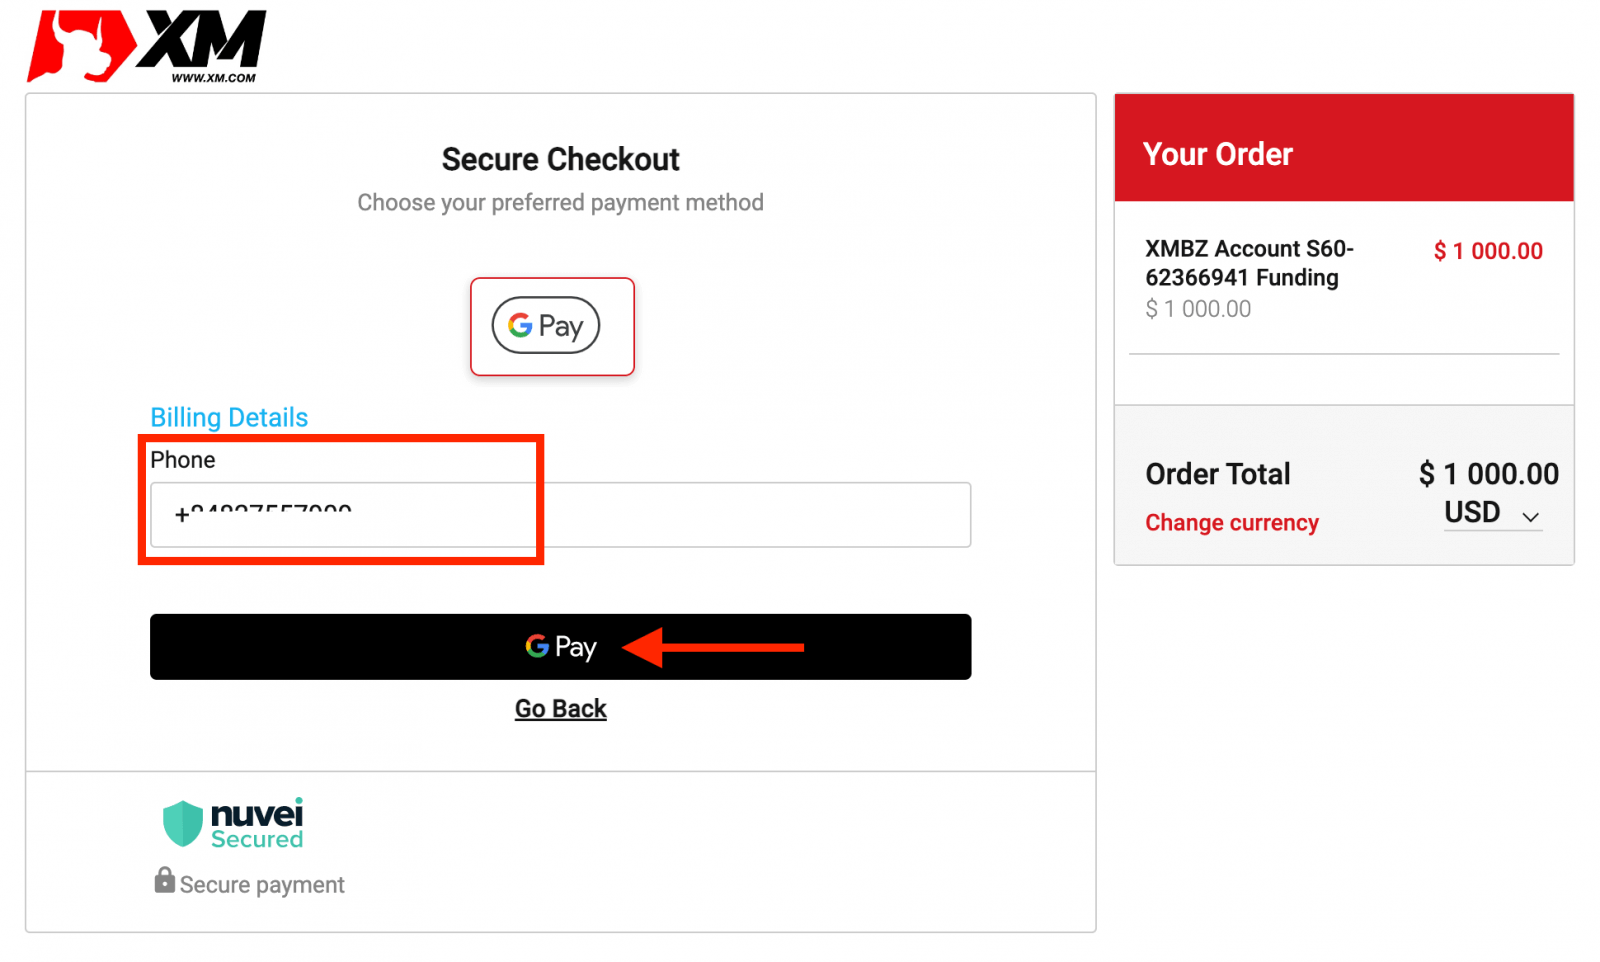The width and height of the screenshot is (1600, 962).
Task: Click the nuvei logo wordmark
Action: [x=256, y=815]
